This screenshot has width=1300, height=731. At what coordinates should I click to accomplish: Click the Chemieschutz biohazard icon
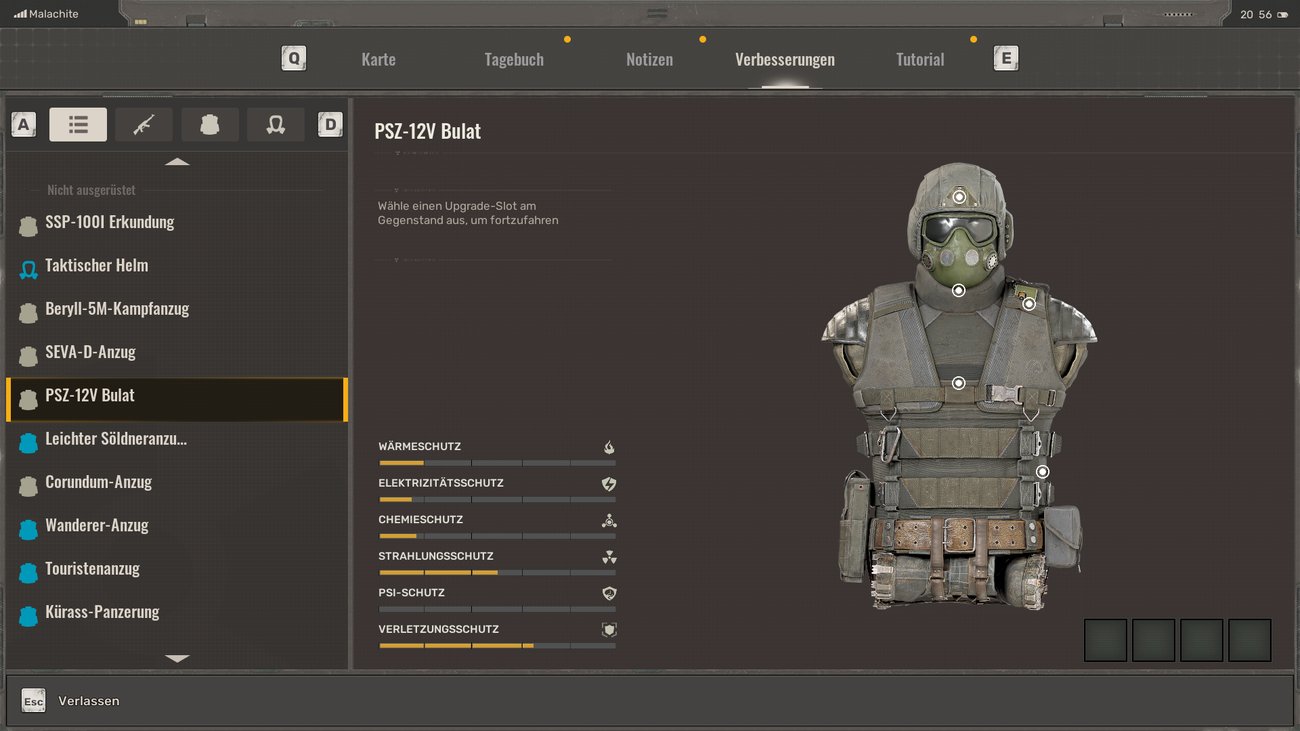609,520
